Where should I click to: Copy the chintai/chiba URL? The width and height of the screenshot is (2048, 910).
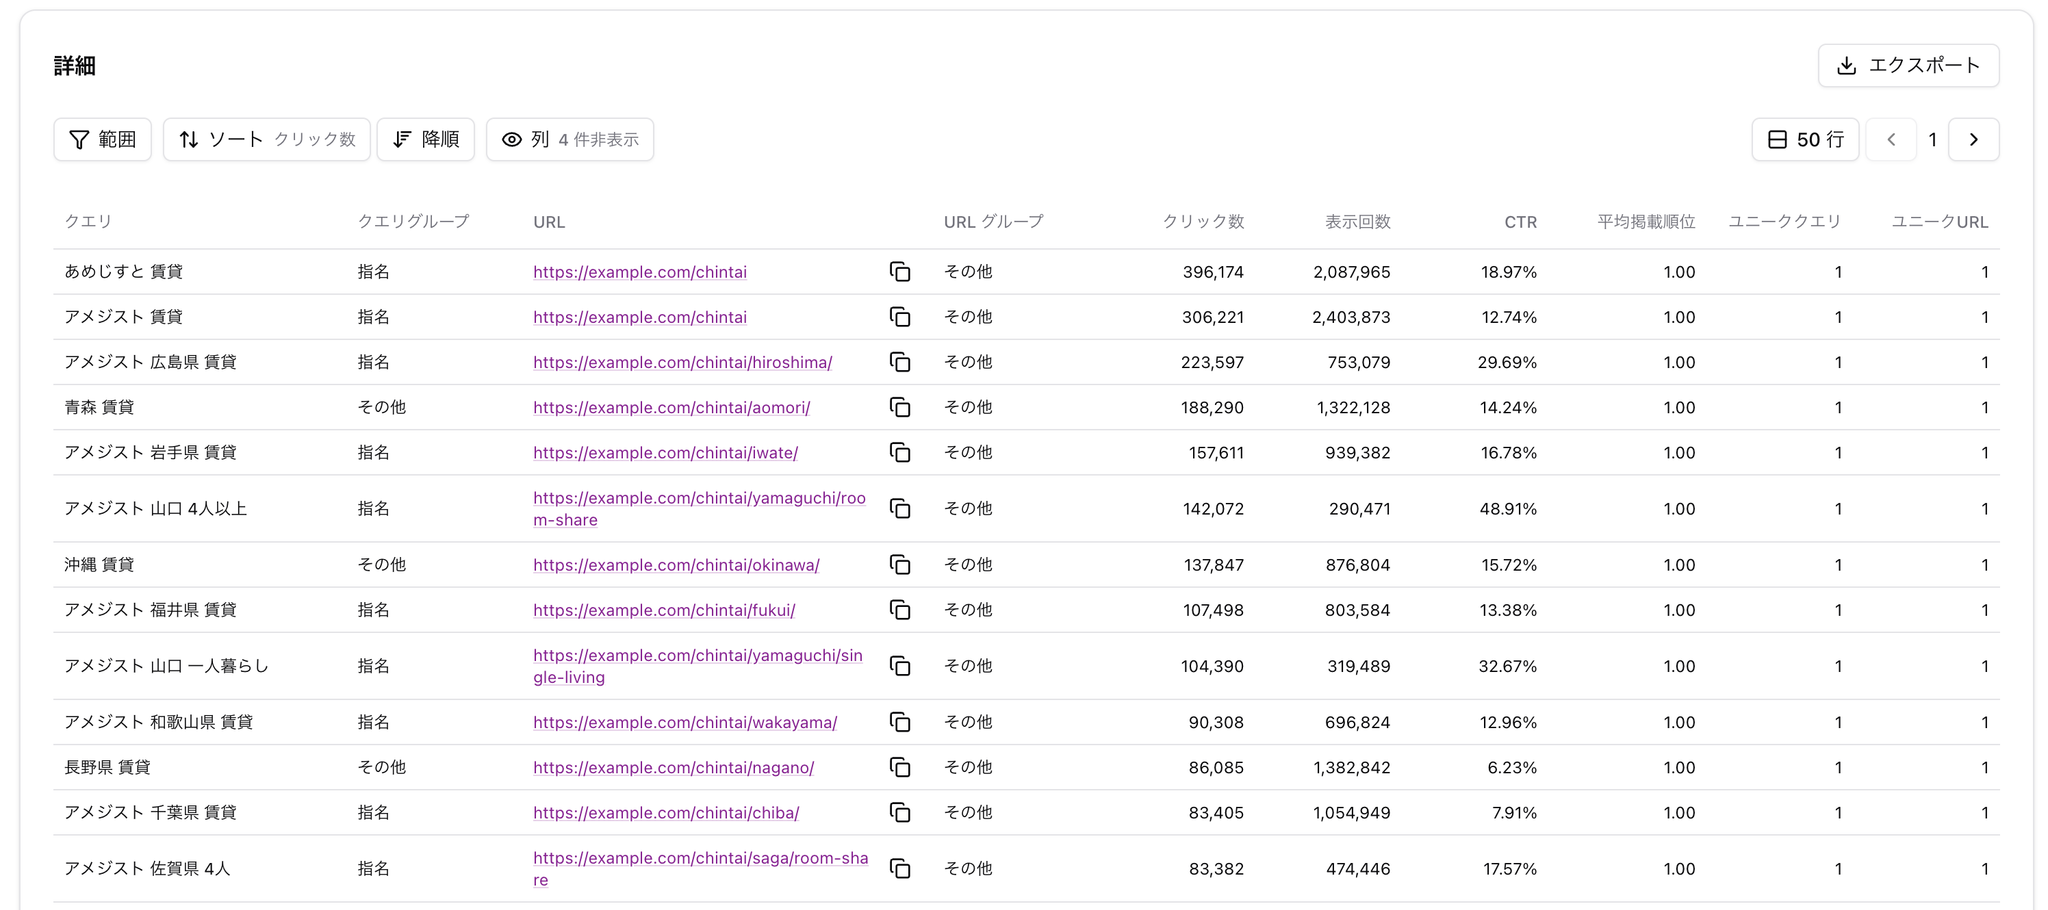tap(900, 812)
